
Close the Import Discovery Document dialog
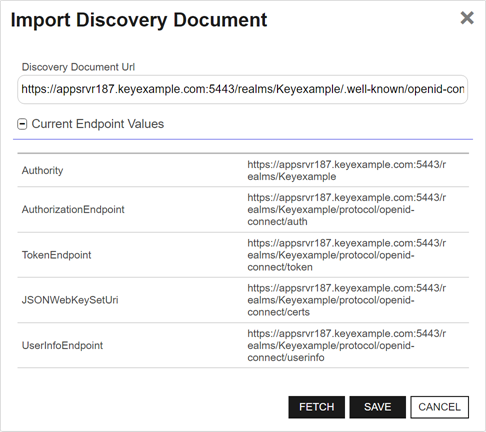(467, 18)
